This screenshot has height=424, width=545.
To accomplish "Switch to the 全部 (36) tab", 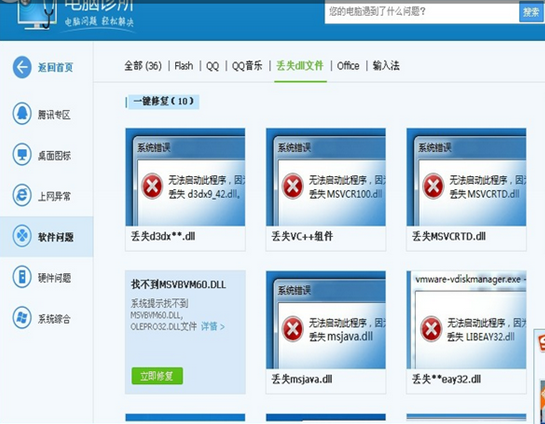I will click(143, 65).
